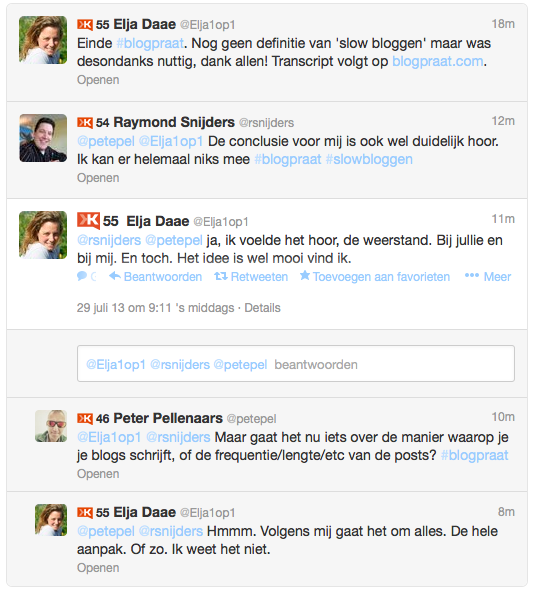
Task: Open the Meer options with three dots
Action: [488, 277]
